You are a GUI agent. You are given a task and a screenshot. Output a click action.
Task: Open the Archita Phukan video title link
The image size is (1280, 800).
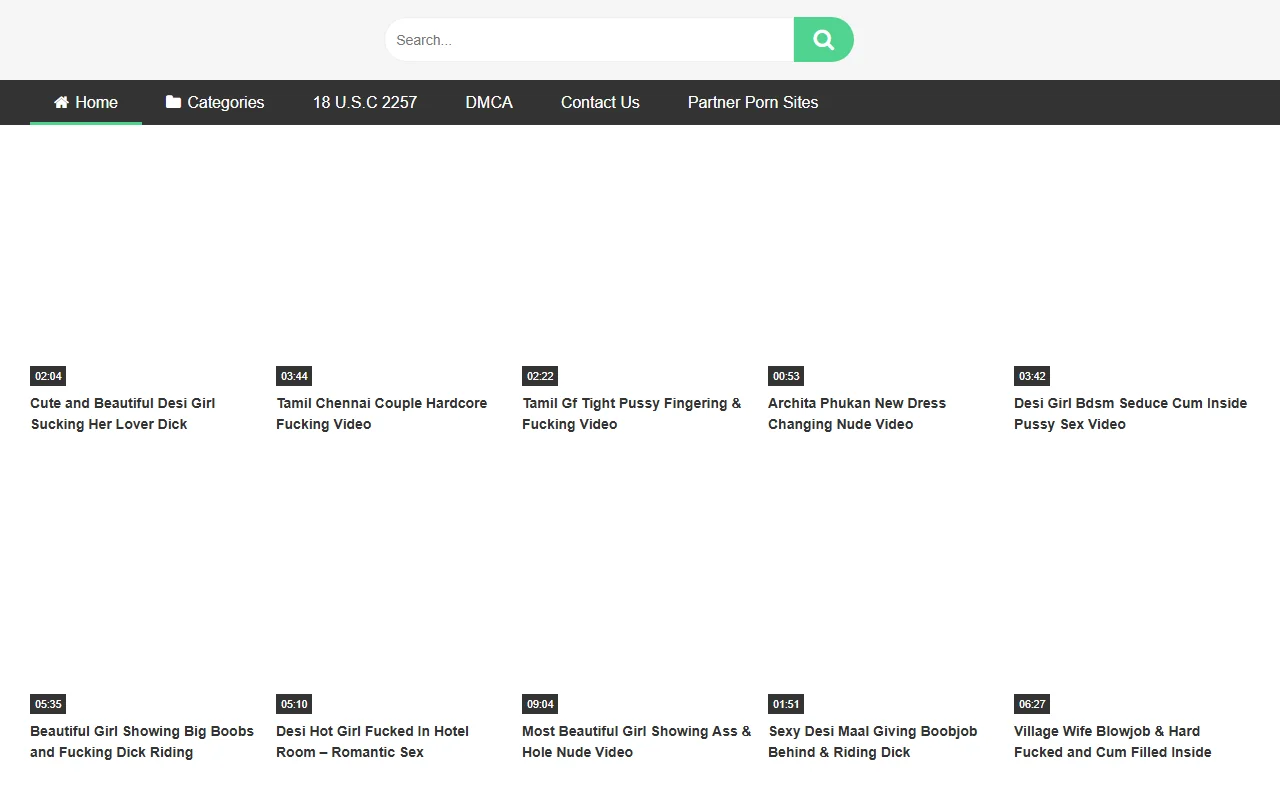click(857, 413)
